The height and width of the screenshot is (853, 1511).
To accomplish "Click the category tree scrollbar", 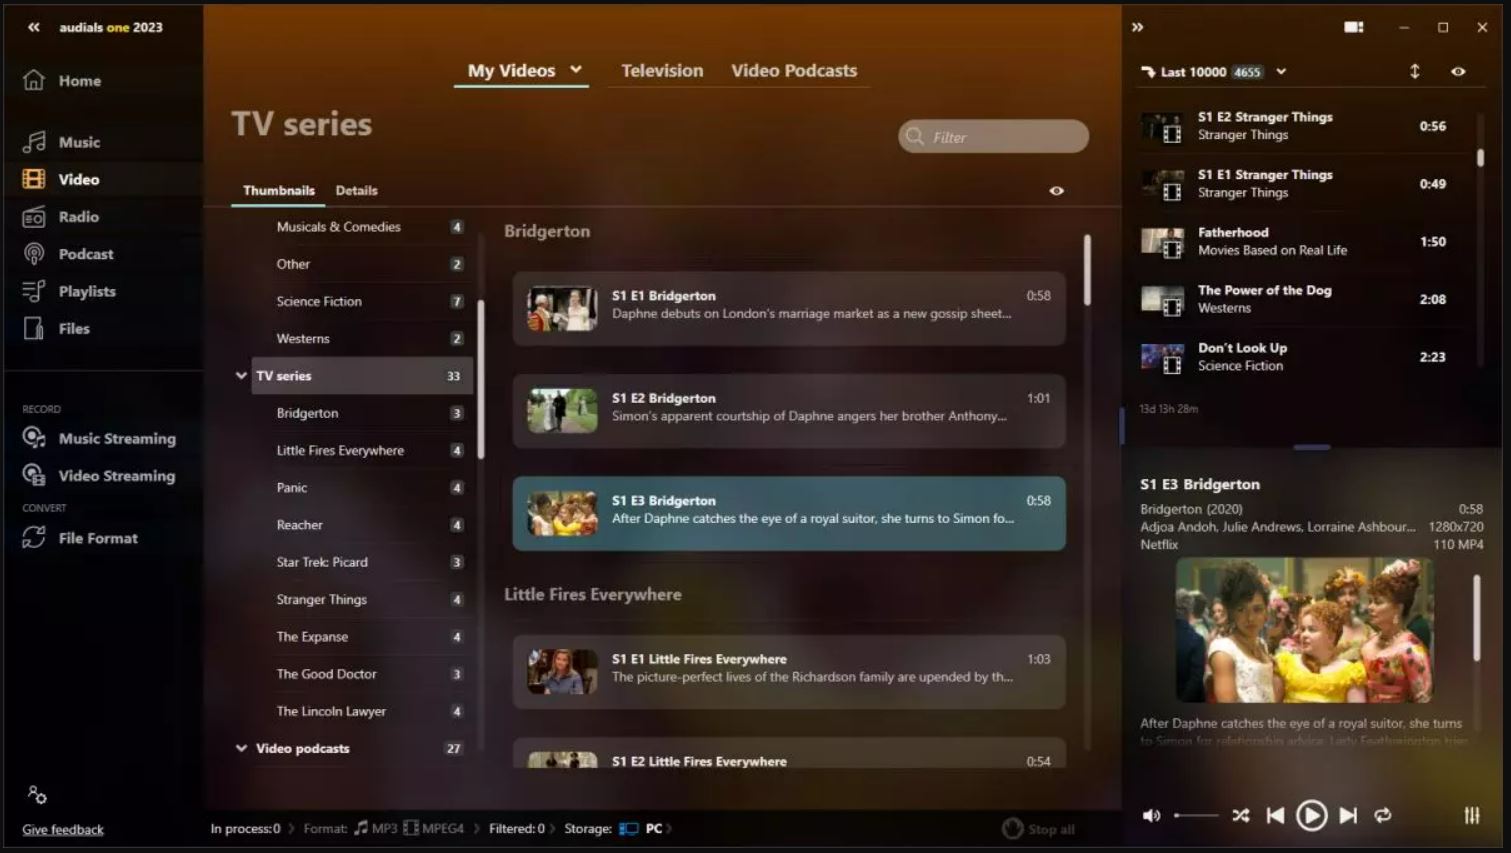I will tap(480, 380).
